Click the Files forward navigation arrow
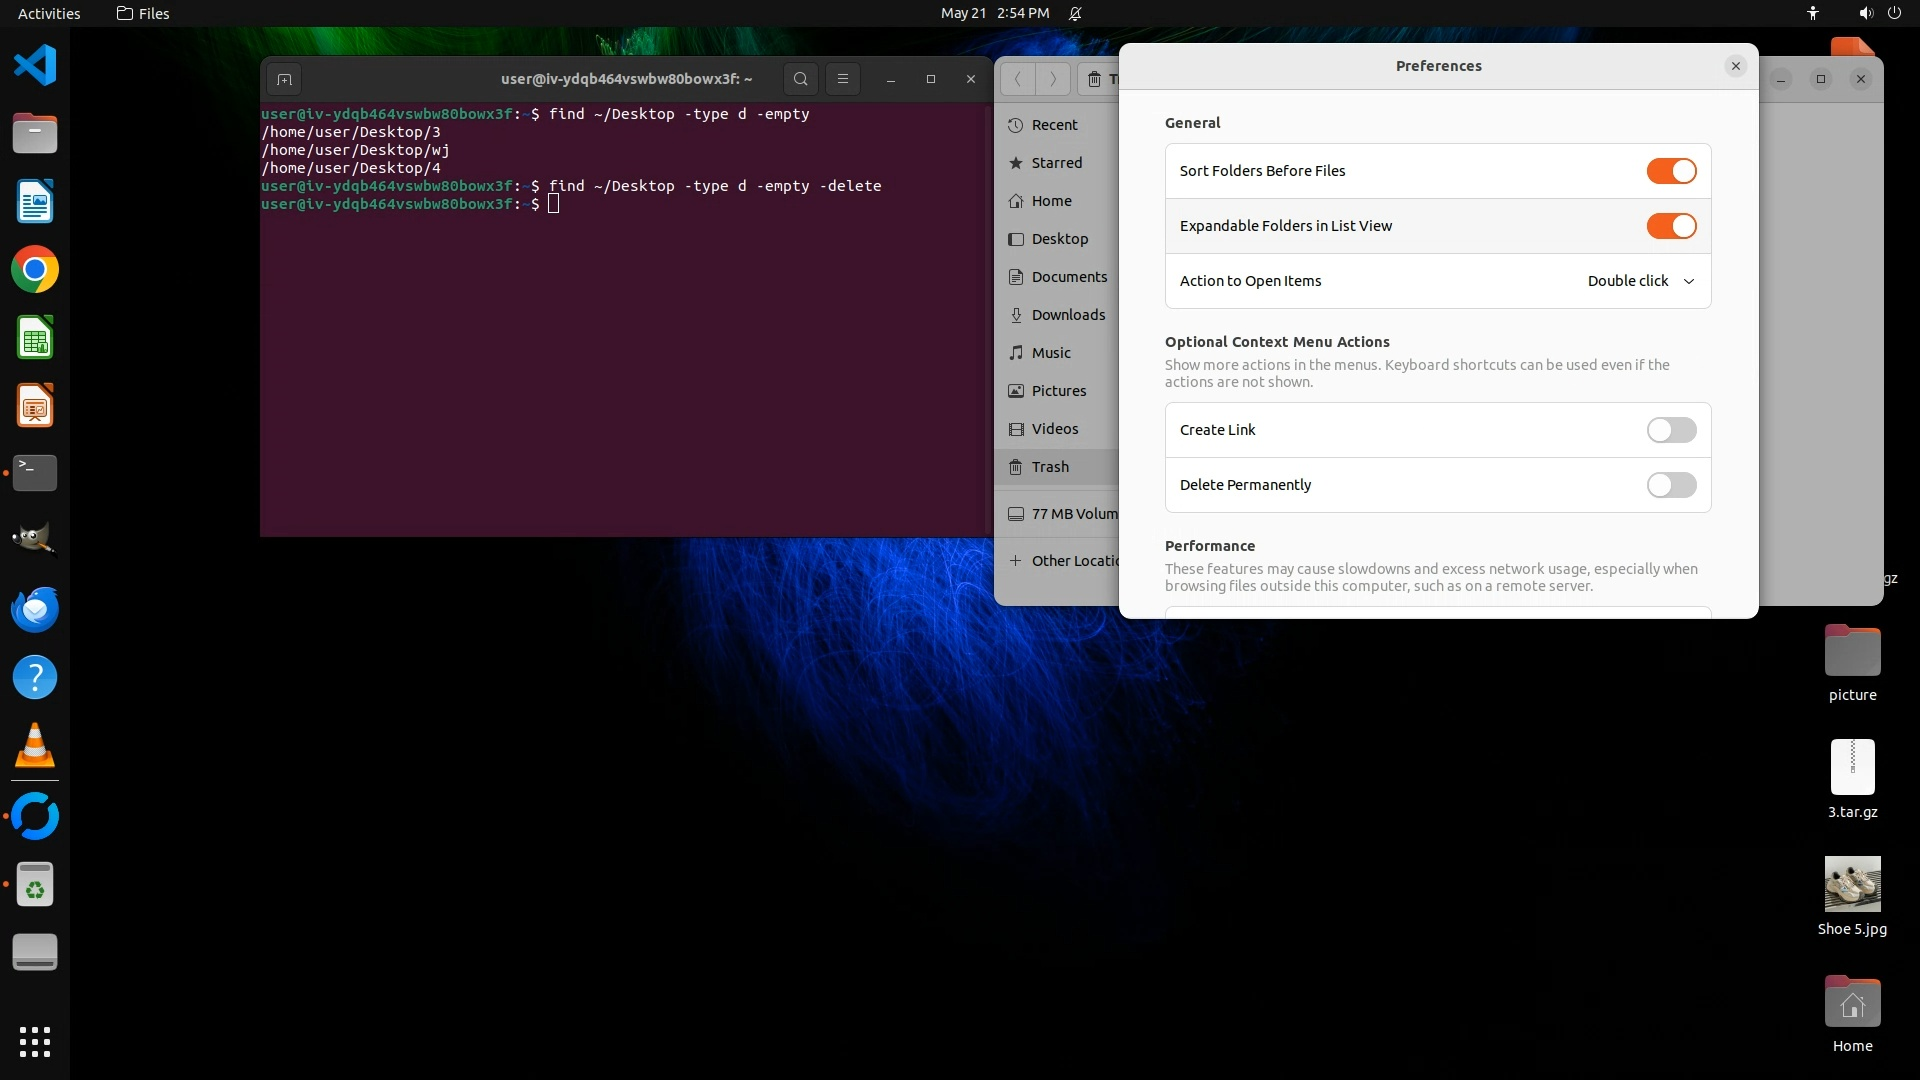The width and height of the screenshot is (1920, 1080). click(1052, 79)
